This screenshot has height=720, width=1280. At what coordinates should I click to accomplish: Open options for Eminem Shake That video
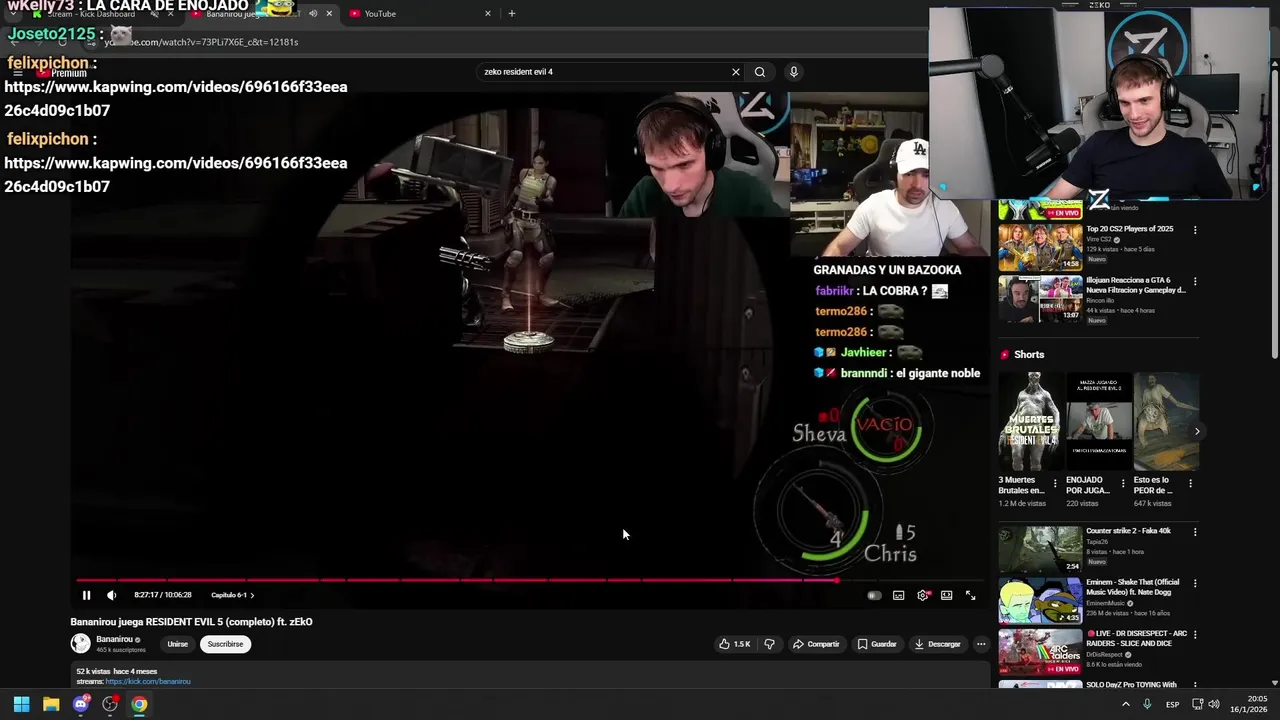coord(1195,583)
